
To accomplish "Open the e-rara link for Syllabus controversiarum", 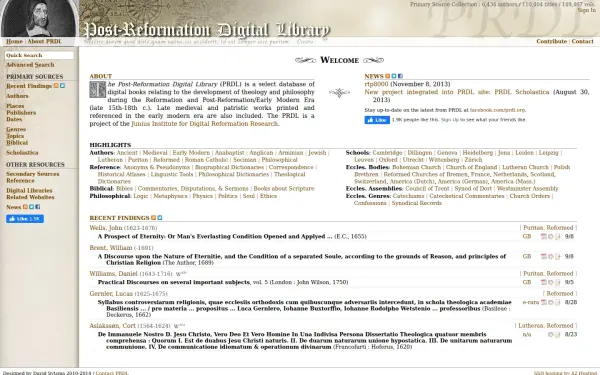I will click(x=531, y=302).
